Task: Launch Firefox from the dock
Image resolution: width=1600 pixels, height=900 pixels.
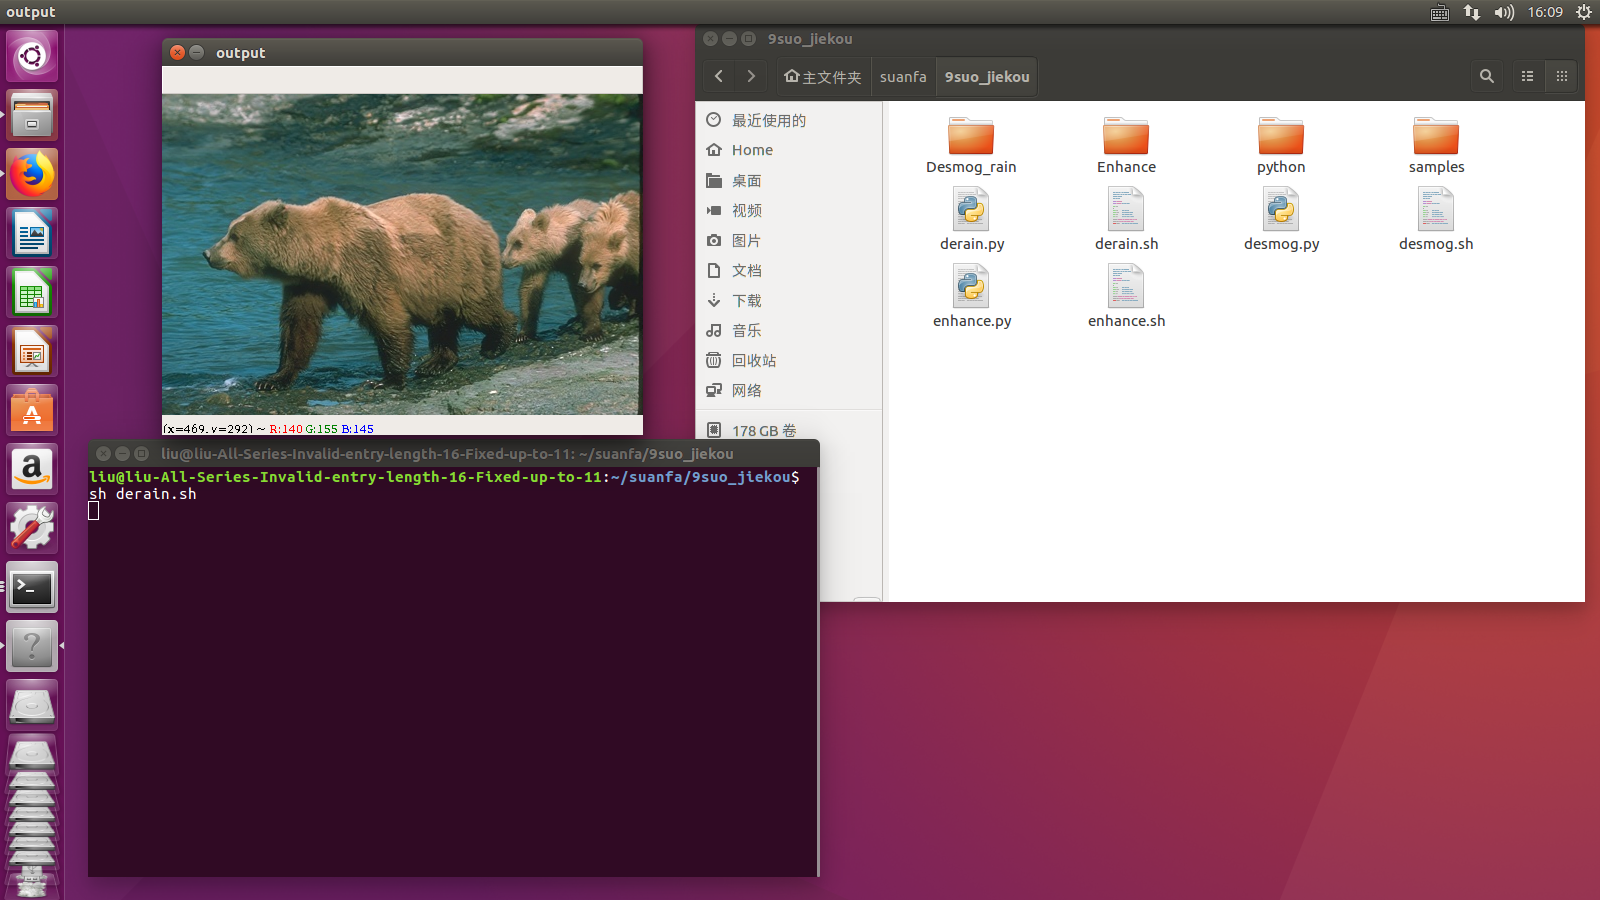Action: tap(32, 174)
